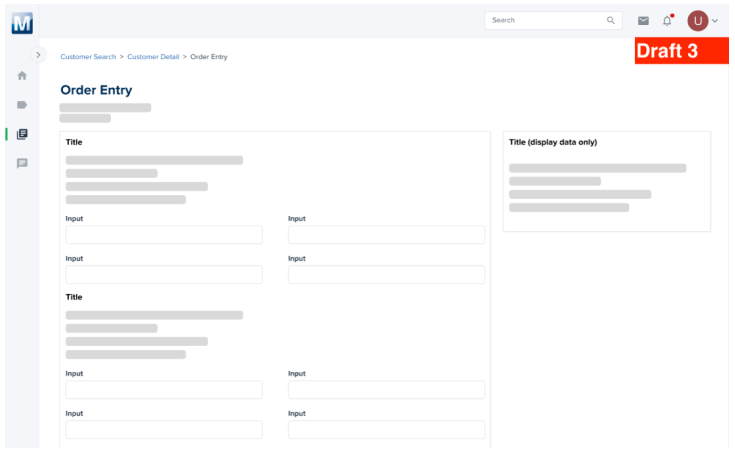Click the Mouser M logo

point(22,22)
